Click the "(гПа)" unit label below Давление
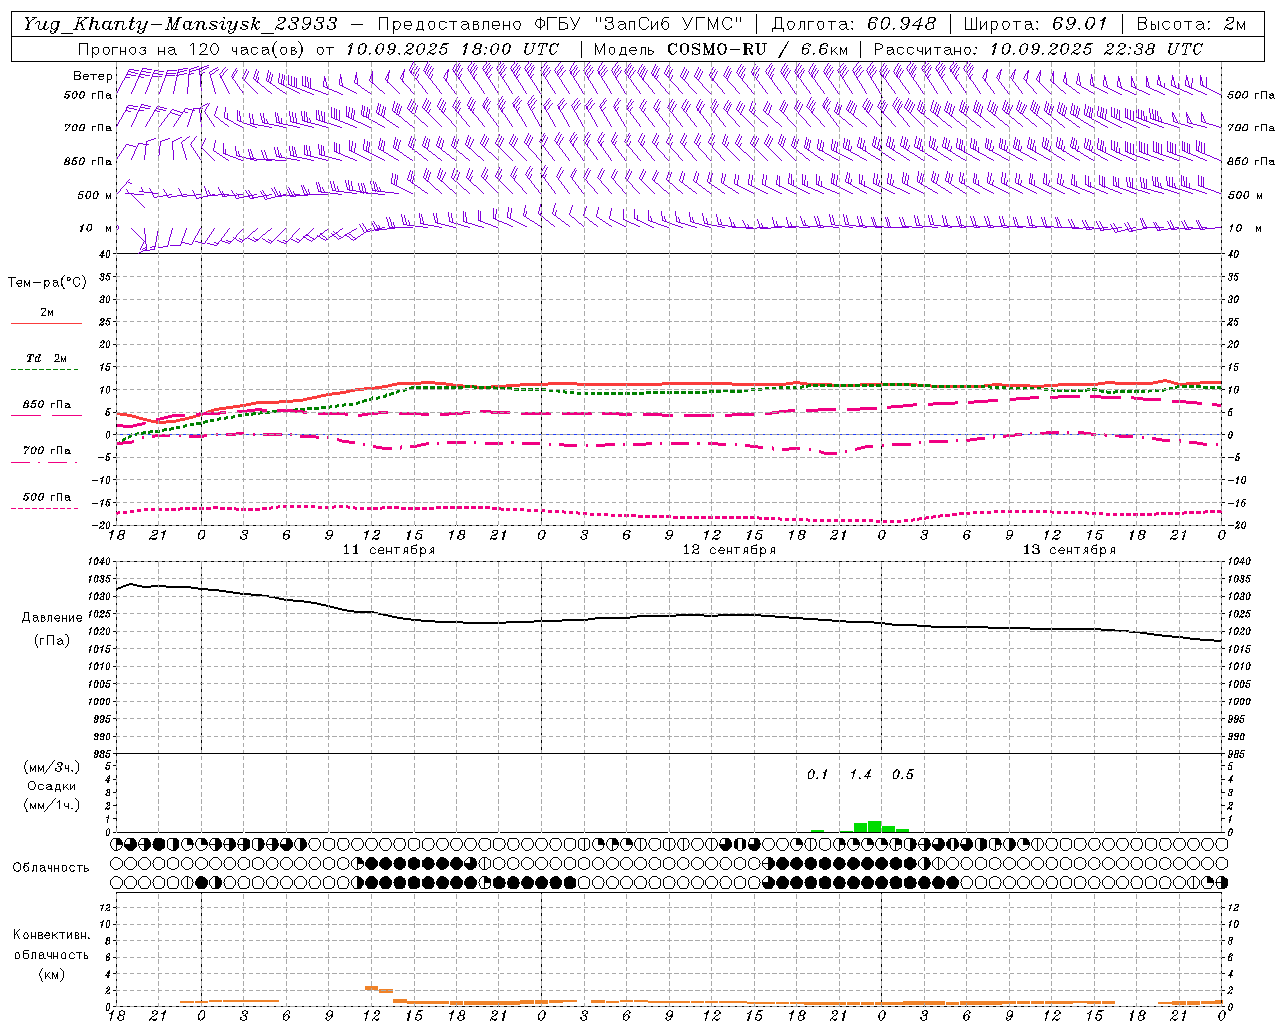 pyautogui.click(x=51, y=641)
